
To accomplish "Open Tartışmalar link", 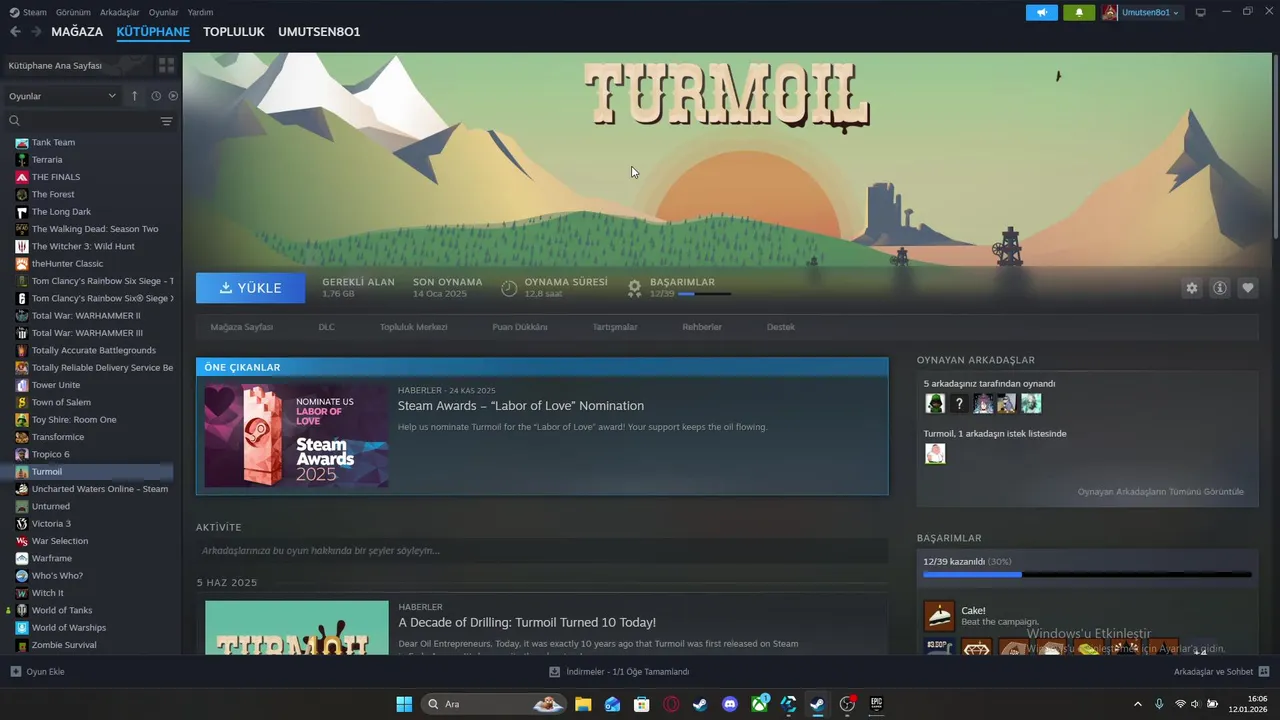I will 615,327.
